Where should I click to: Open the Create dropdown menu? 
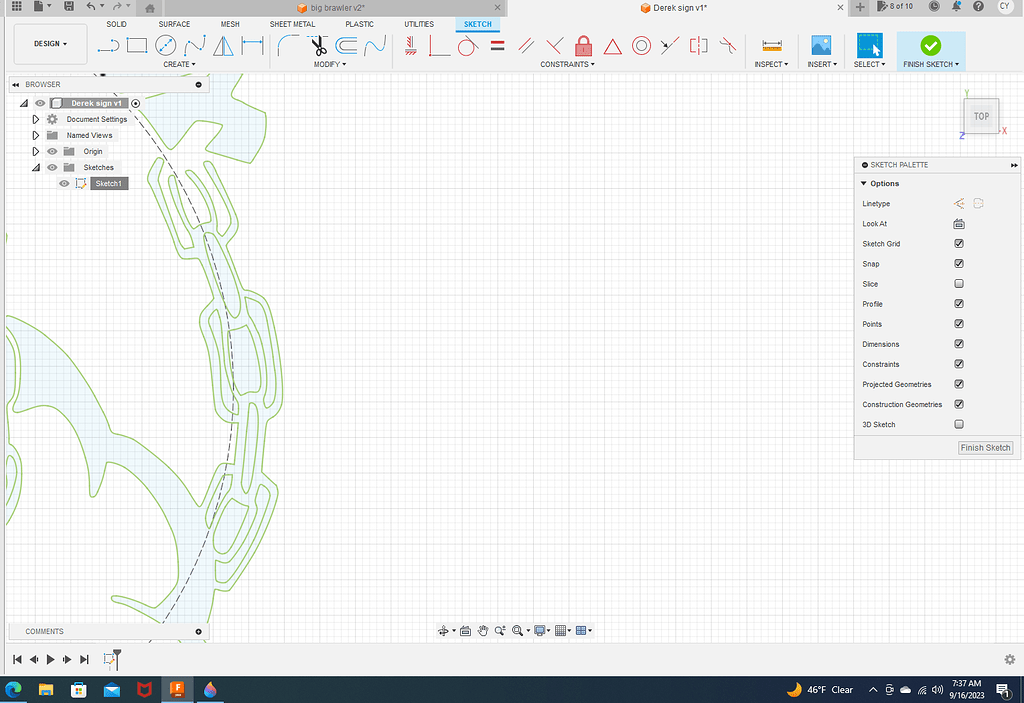(180, 64)
